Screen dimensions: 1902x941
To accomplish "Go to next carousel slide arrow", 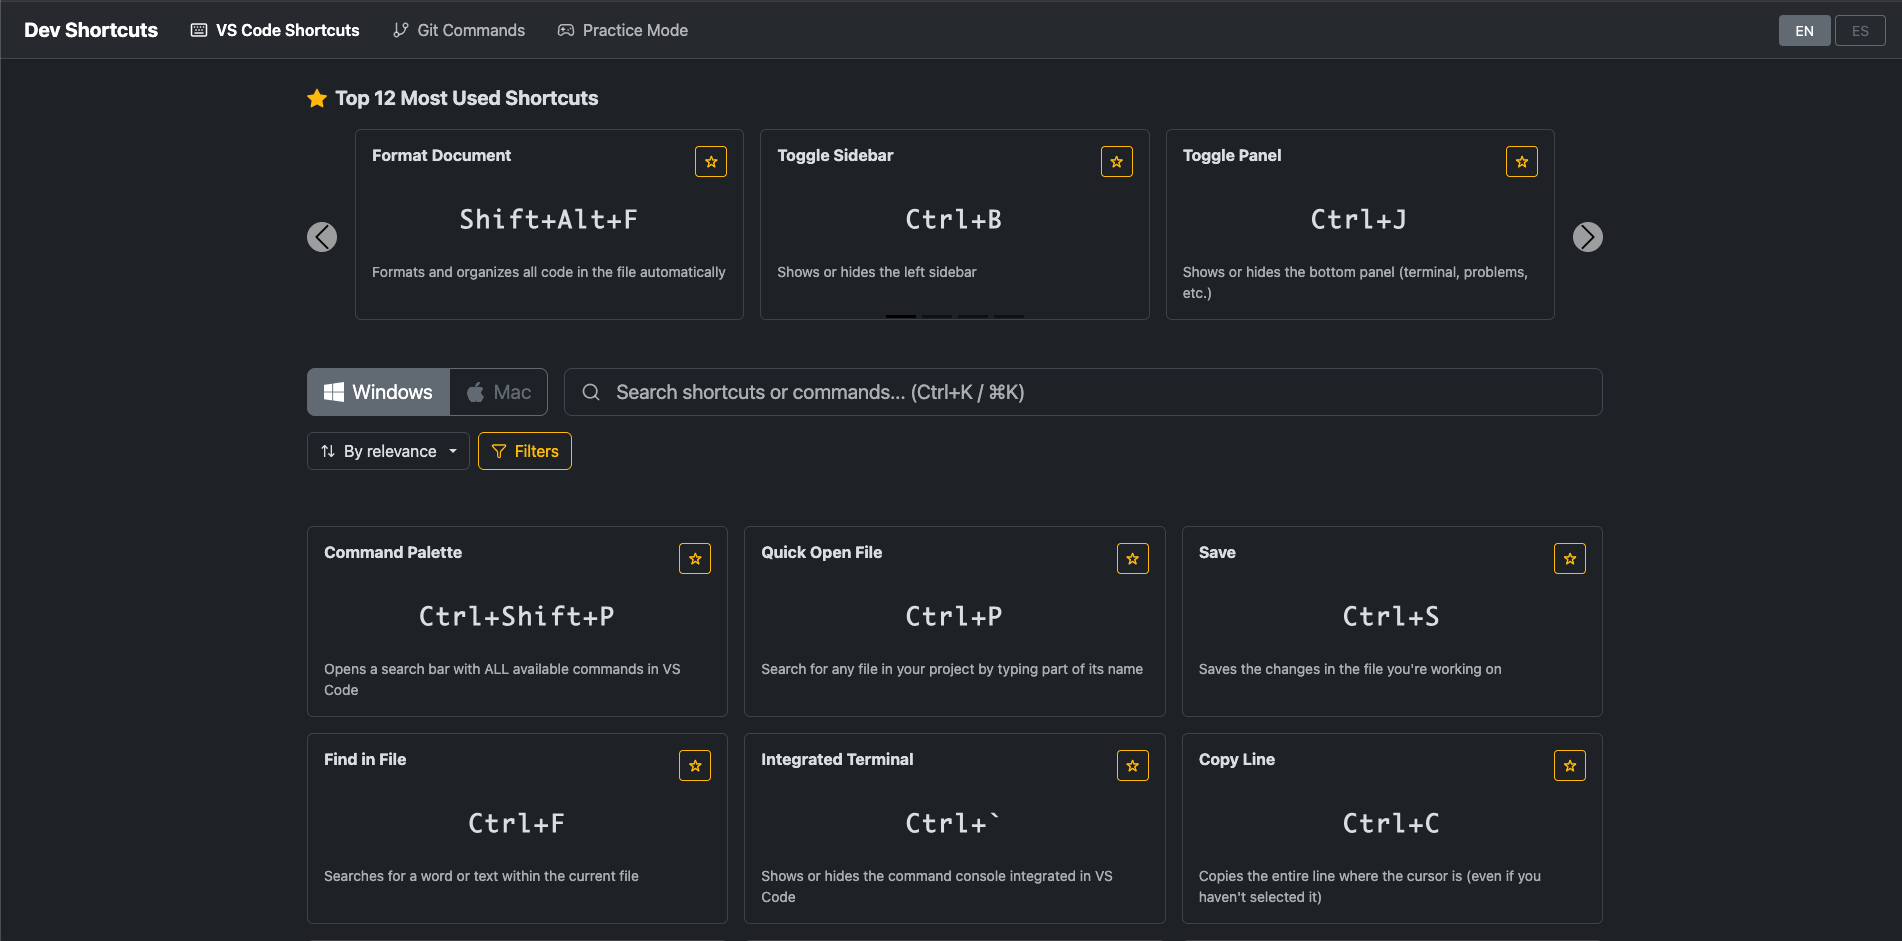I will (x=1587, y=237).
